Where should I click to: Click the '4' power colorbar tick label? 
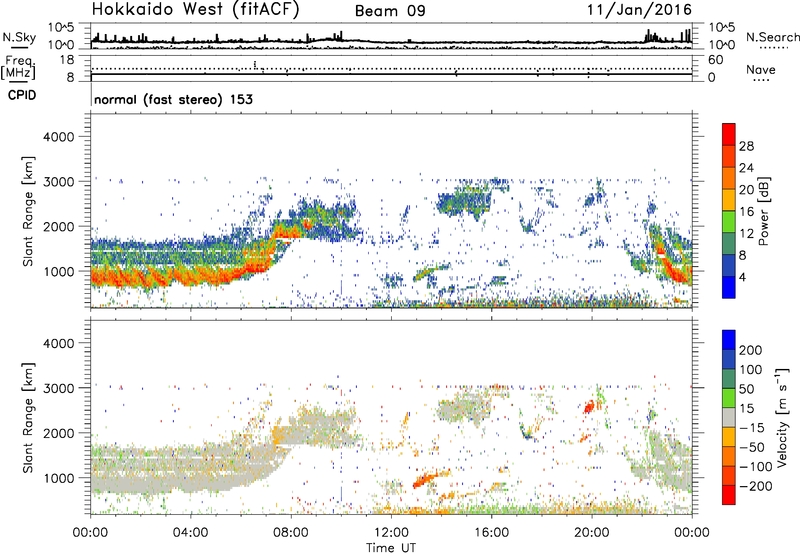(x=742, y=277)
